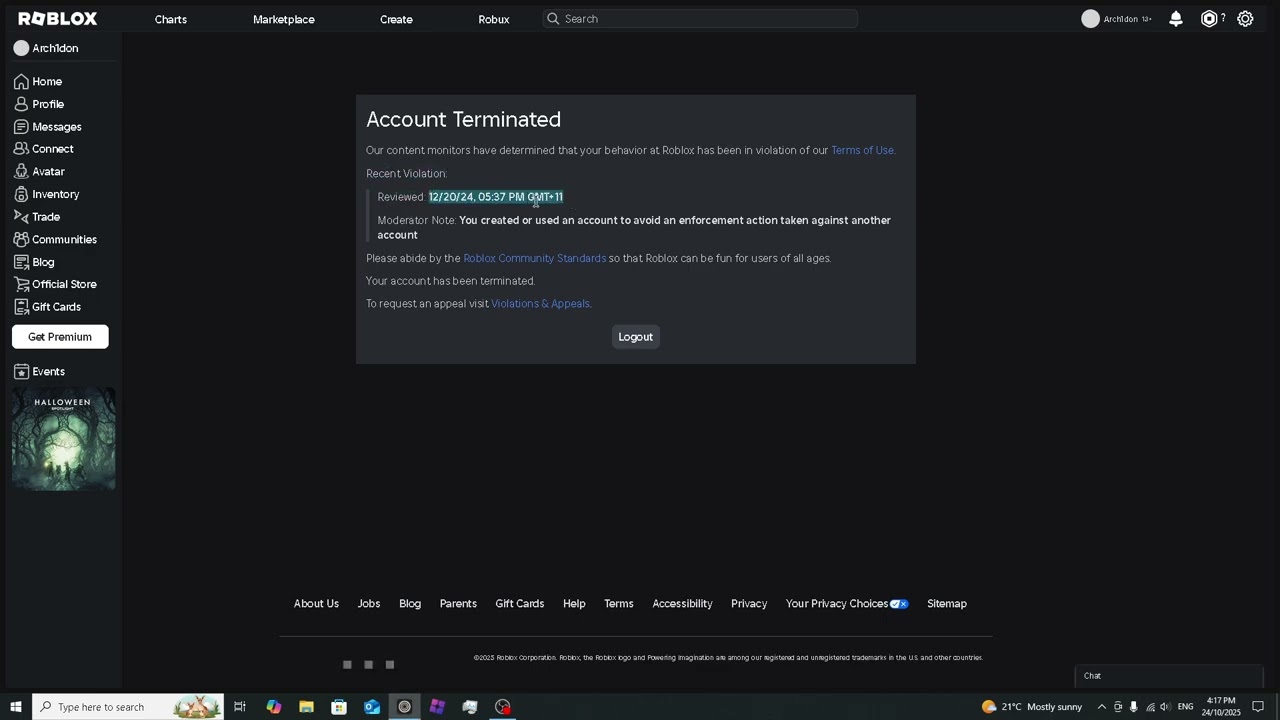Click the Logout button

(635, 337)
